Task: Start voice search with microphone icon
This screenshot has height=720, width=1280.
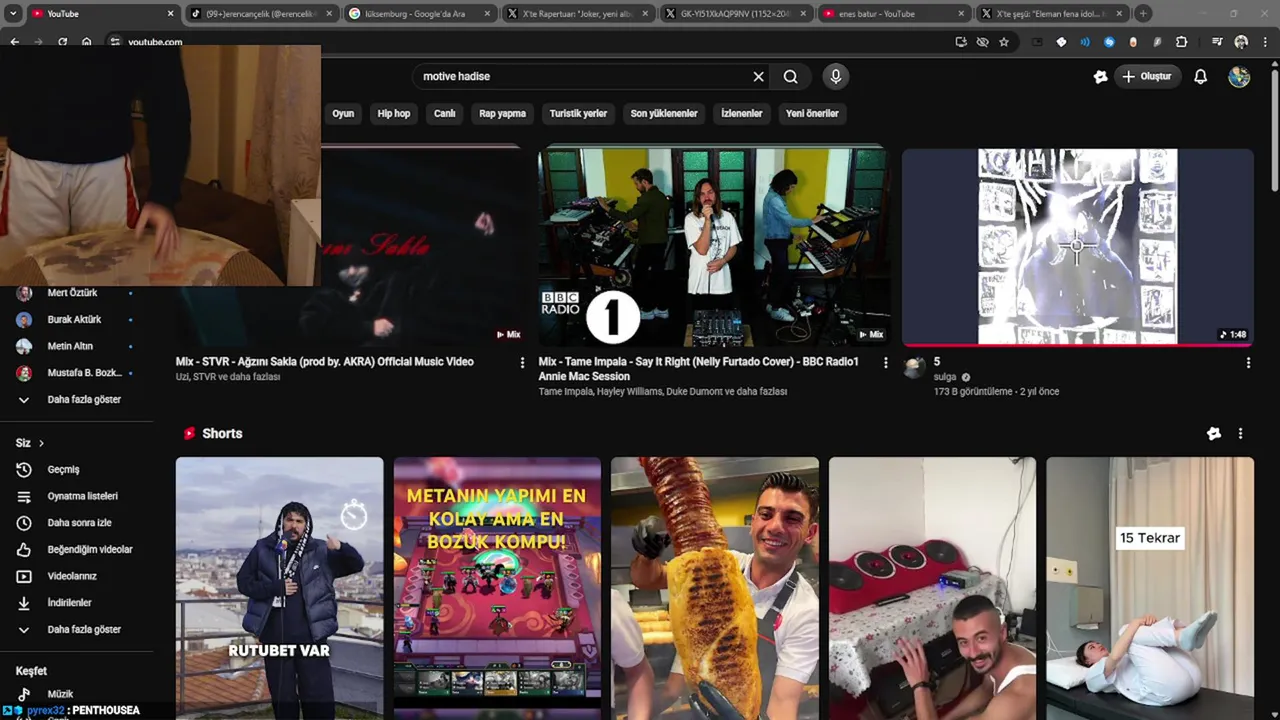Action: (x=836, y=76)
